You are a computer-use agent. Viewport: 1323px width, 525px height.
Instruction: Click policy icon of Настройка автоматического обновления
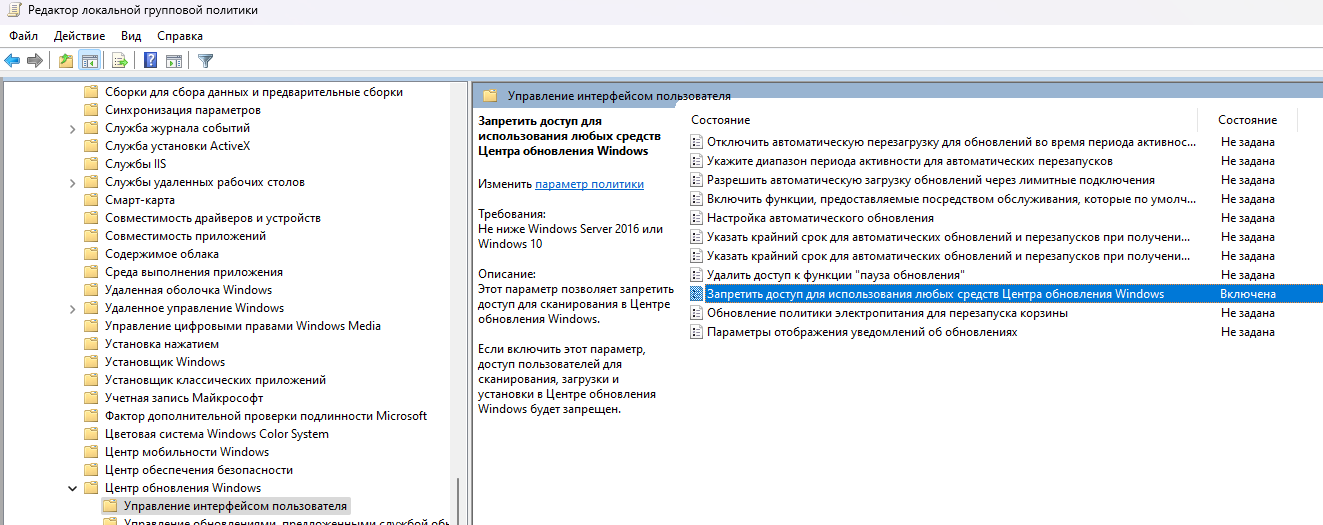697,218
